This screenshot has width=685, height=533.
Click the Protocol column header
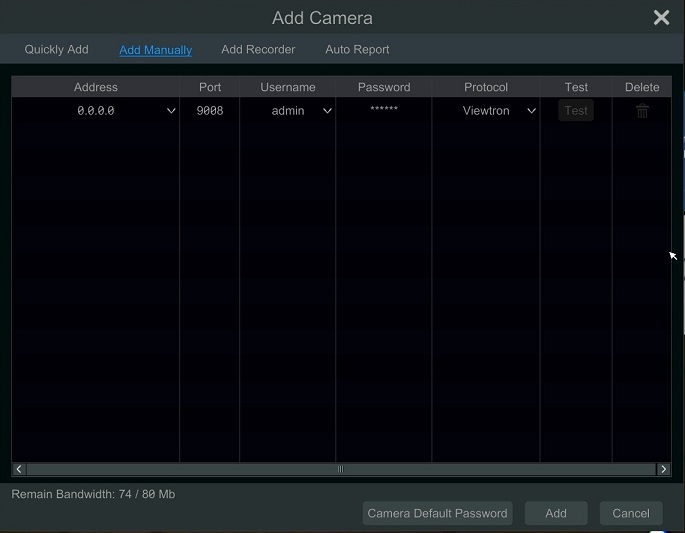pos(486,87)
